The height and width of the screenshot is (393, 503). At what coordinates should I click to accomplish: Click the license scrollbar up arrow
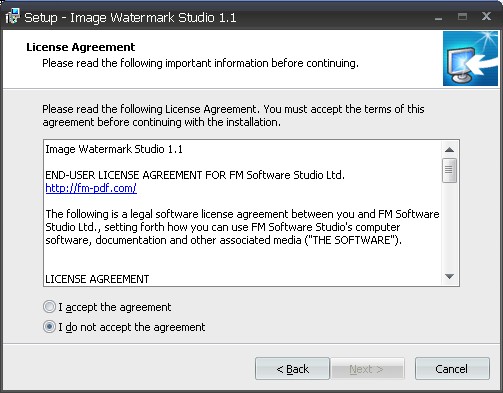(x=449, y=150)
